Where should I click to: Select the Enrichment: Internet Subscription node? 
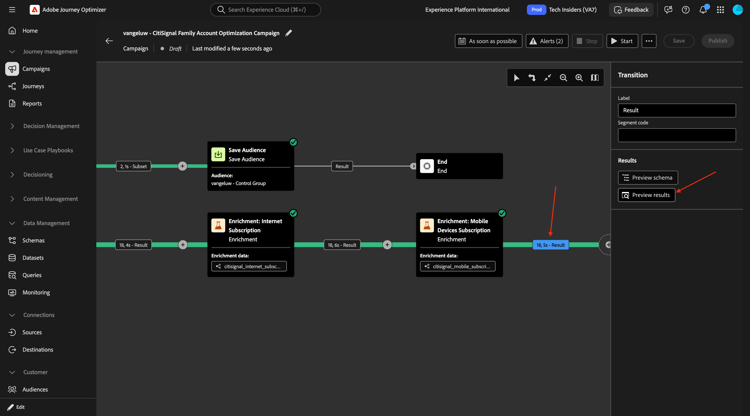click(x=251, y=244)
